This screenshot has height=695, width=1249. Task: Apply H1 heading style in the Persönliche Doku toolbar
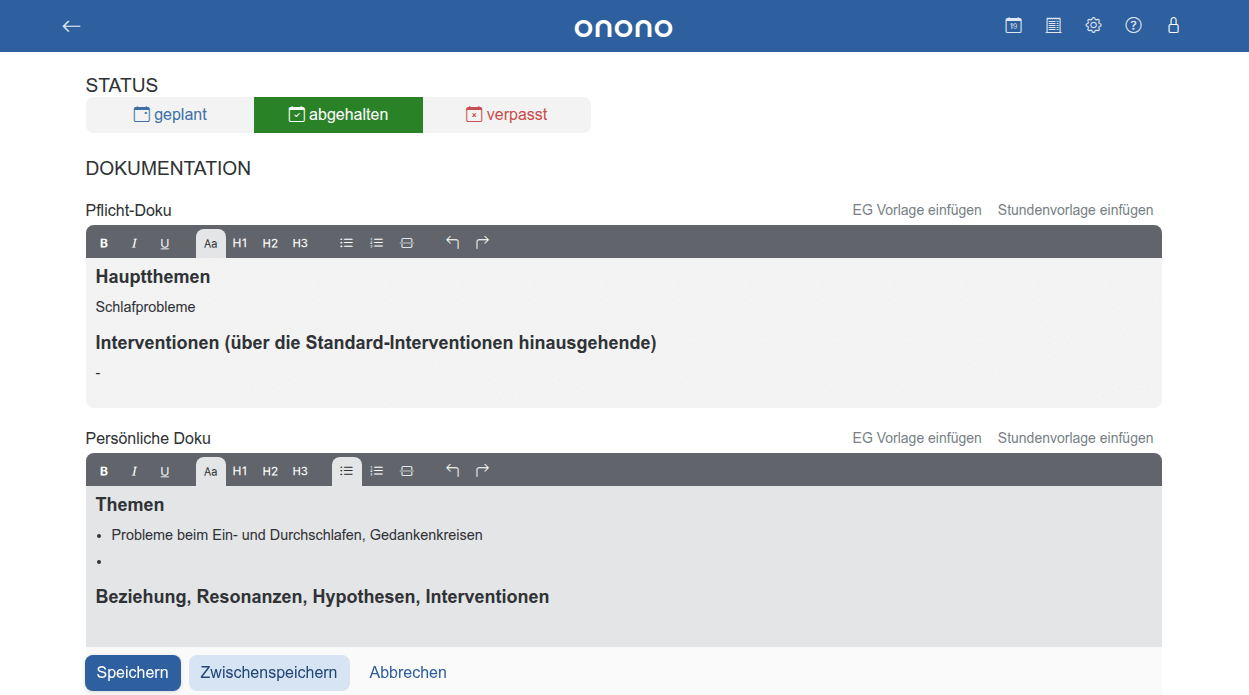[240, 470]
